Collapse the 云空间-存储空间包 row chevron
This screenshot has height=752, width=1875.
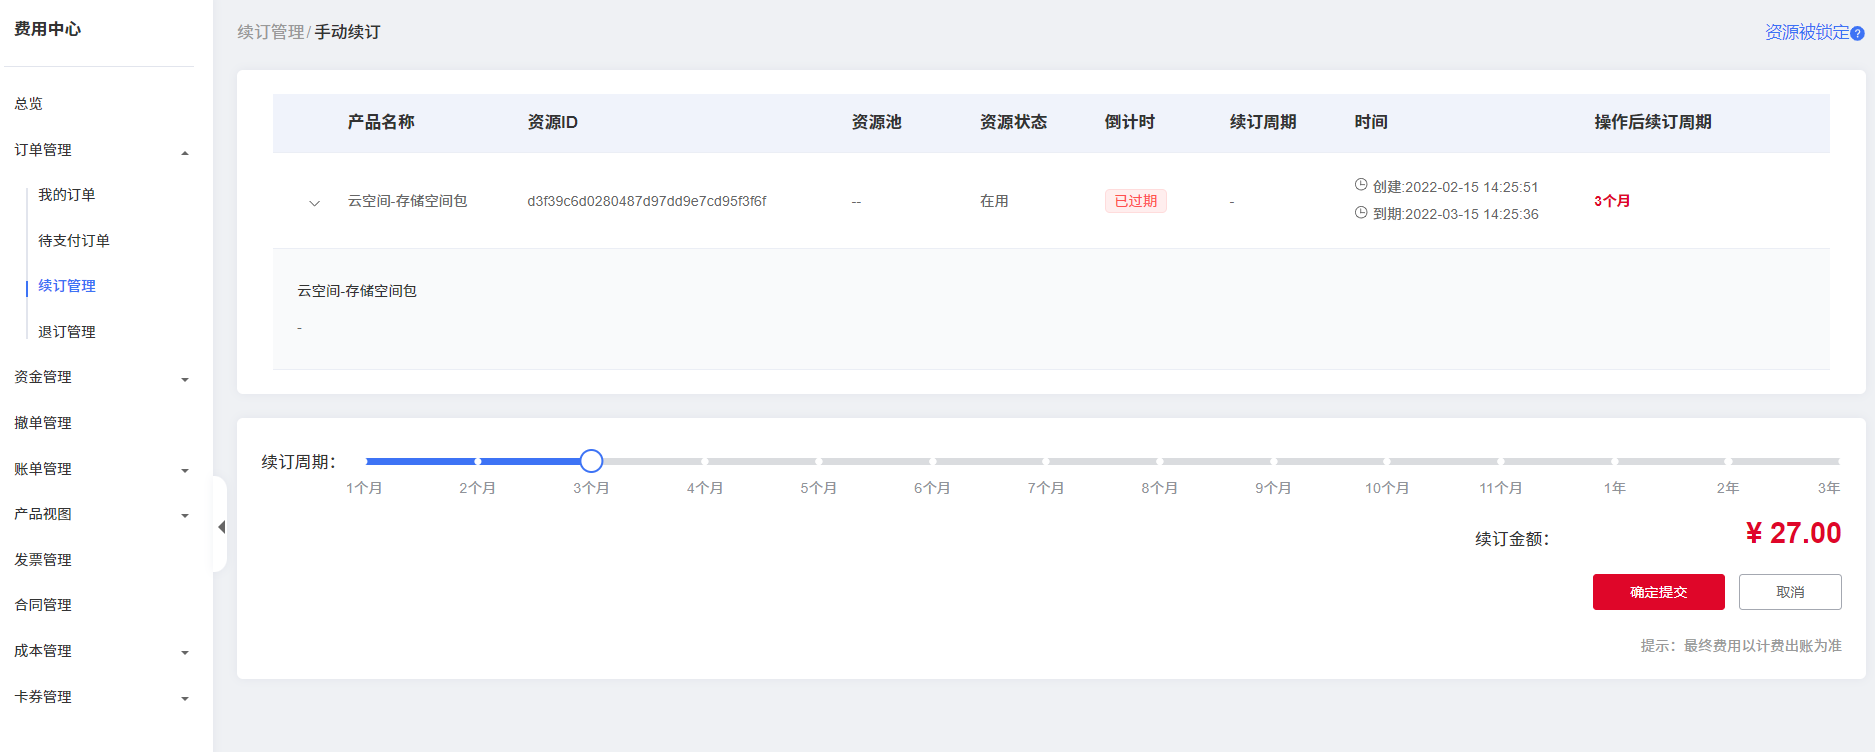[314, 203]
